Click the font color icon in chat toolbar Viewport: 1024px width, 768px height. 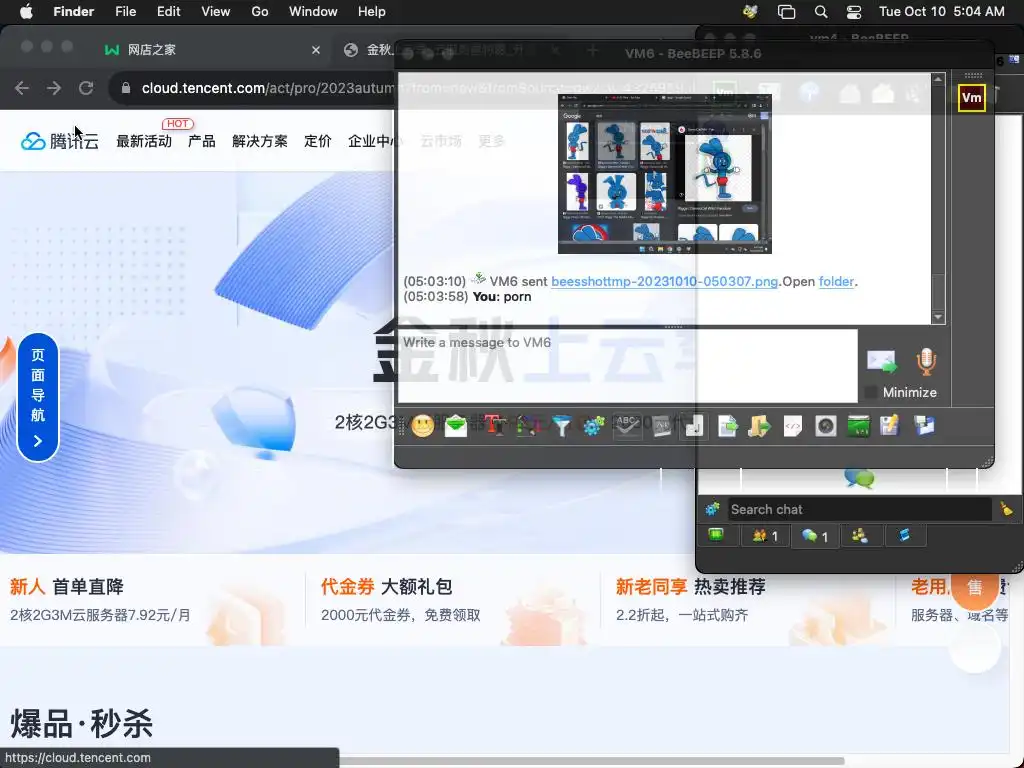tap(528, 426)
